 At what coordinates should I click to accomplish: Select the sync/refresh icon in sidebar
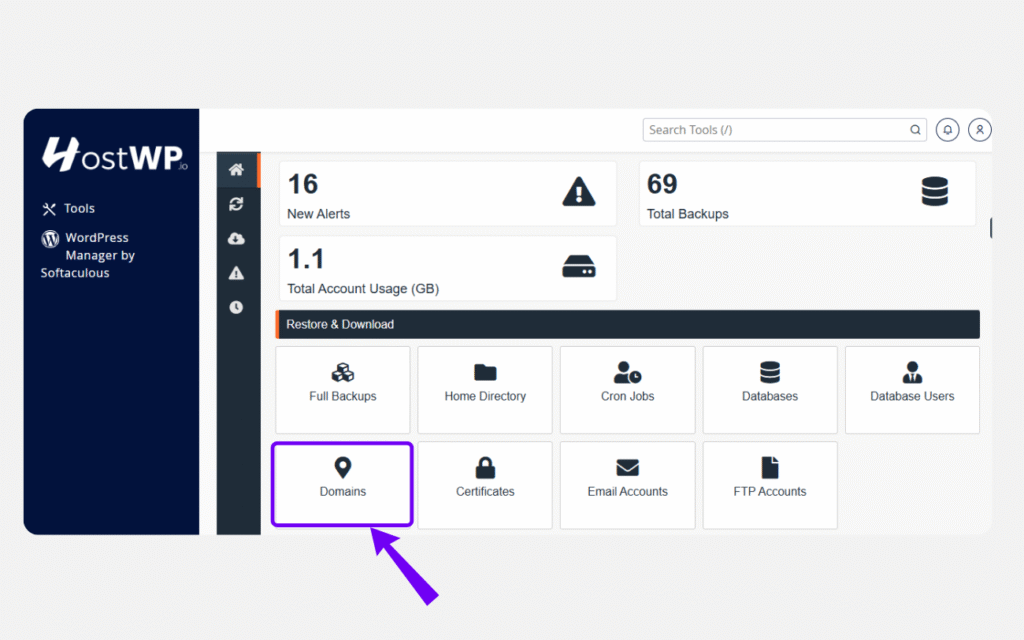pyautogui.click(x=237, y=204)
